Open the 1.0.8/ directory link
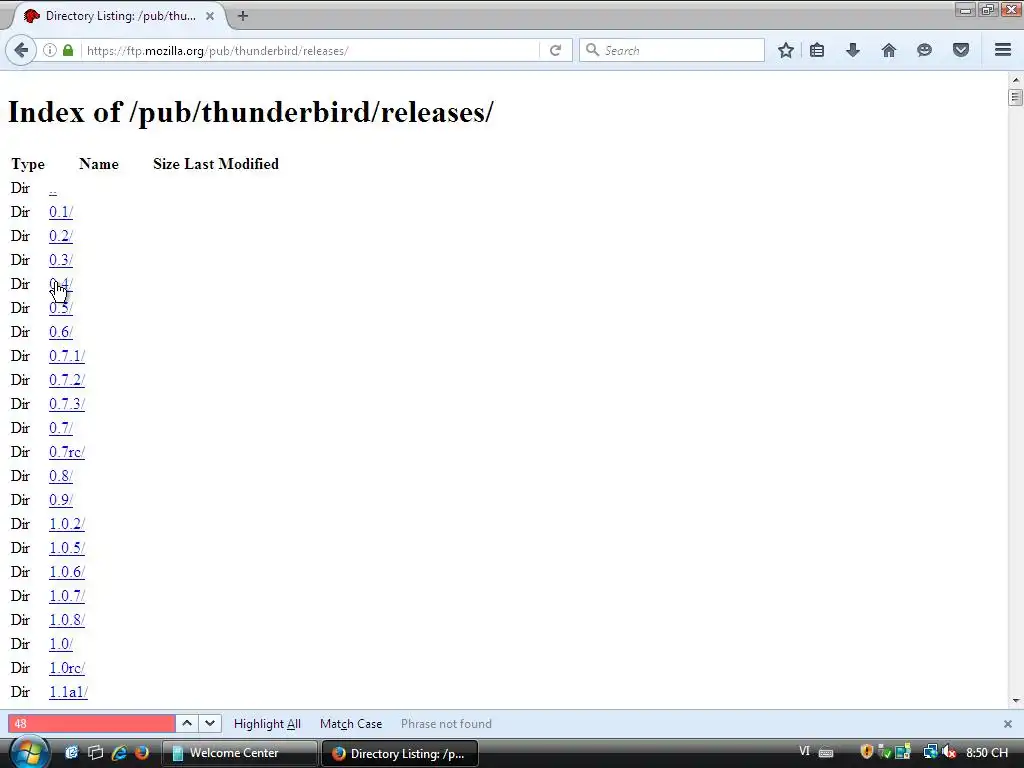The image size is (1024, 768). tap(67, 620)
